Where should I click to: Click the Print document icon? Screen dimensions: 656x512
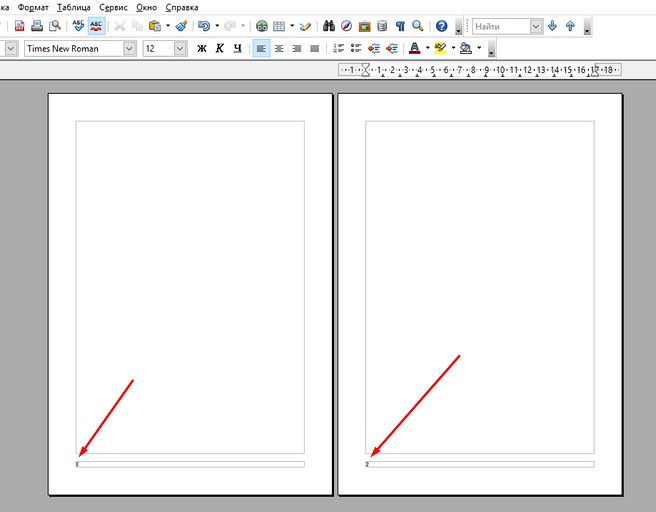pyautogui.click(x=37, y=26)
